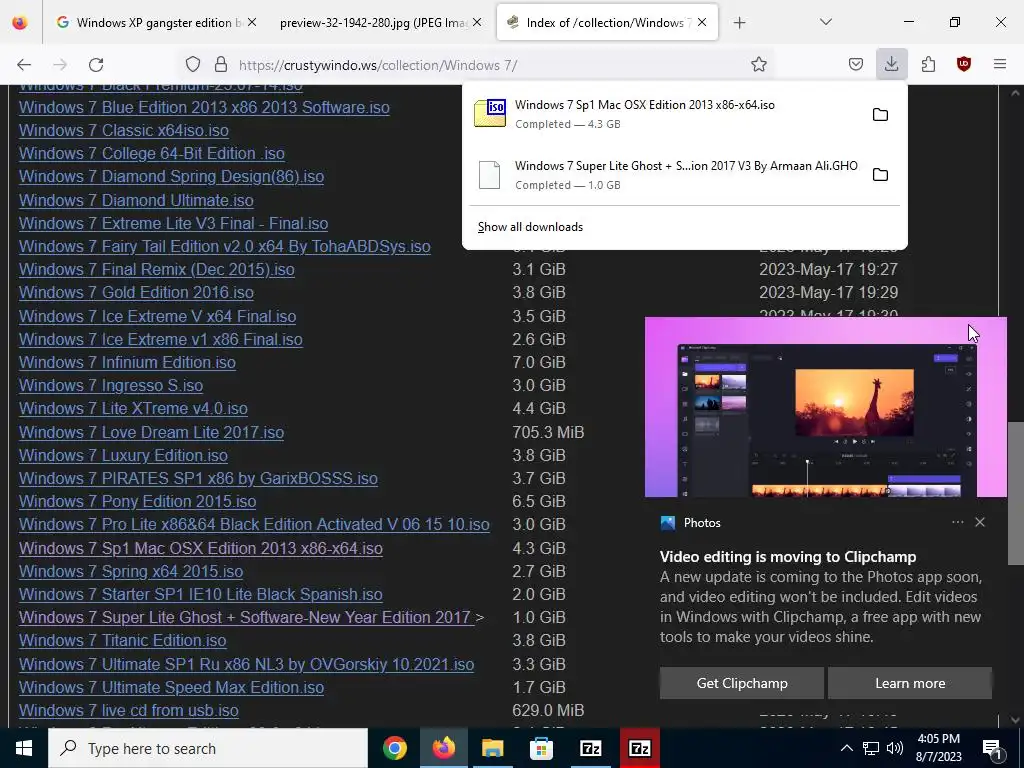Show Mac OSX Edition download in its folder

pyautogui.click(x=880, y=115)
